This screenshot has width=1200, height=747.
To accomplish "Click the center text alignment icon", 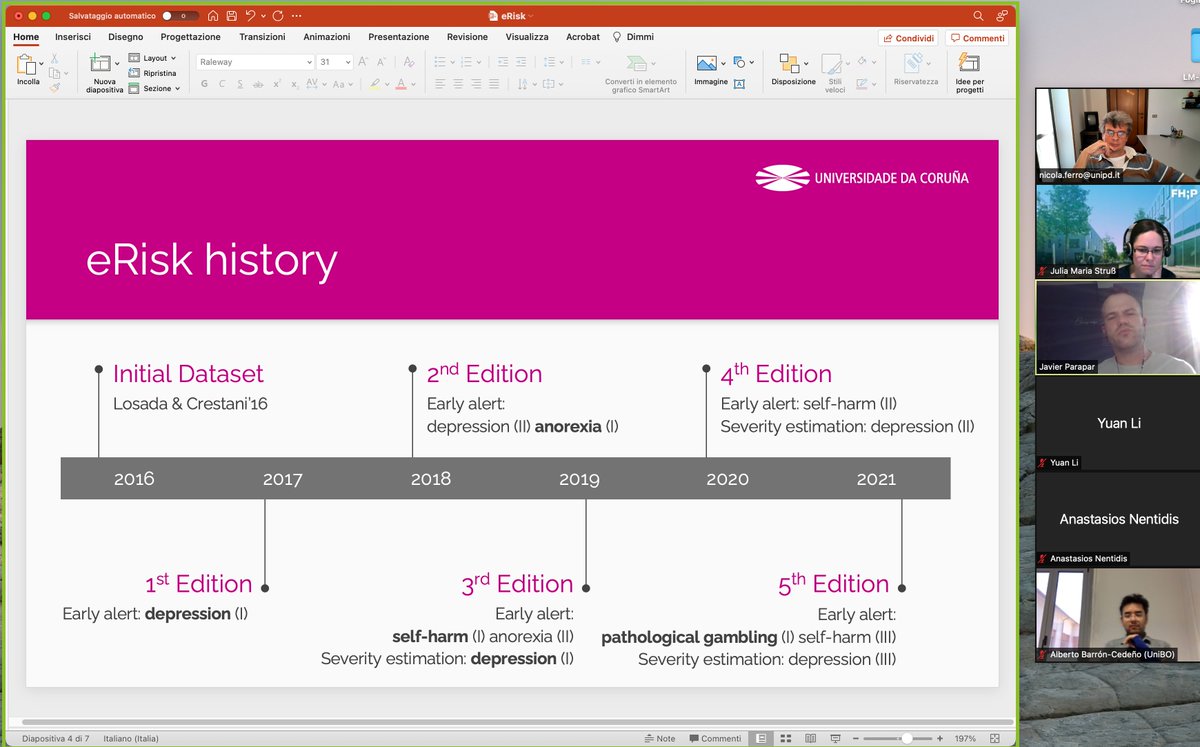I will pos(458,84).
